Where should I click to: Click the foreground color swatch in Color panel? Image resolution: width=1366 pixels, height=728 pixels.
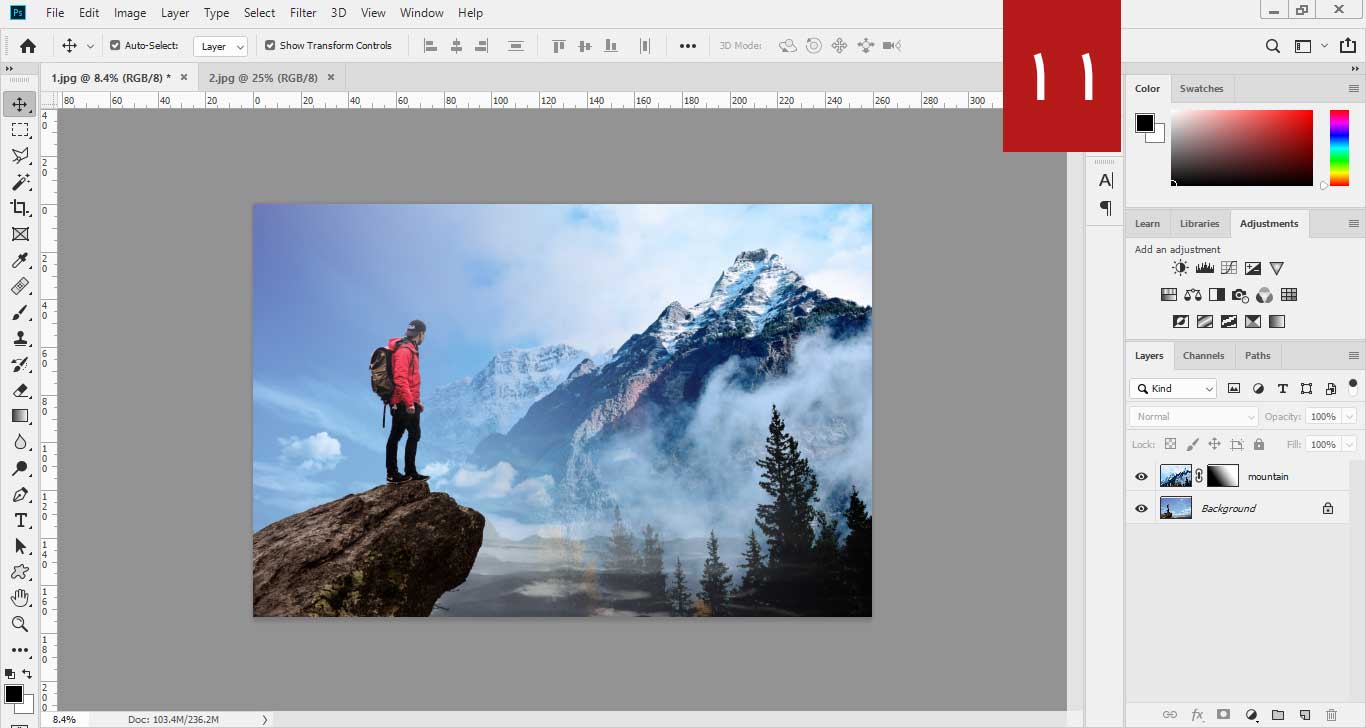[x=1145, y=123]
